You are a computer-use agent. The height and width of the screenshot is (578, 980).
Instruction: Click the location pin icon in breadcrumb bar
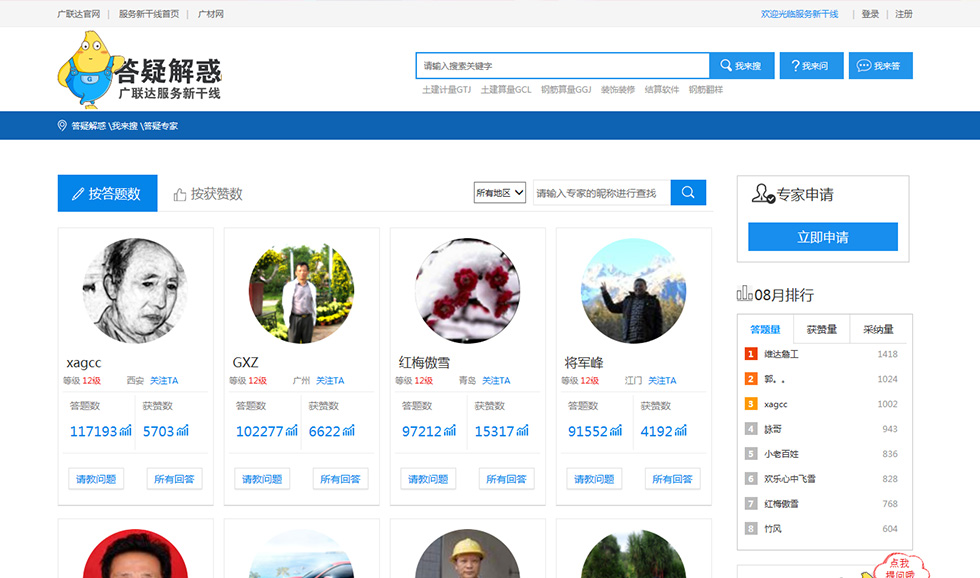(x=62, y=126)
